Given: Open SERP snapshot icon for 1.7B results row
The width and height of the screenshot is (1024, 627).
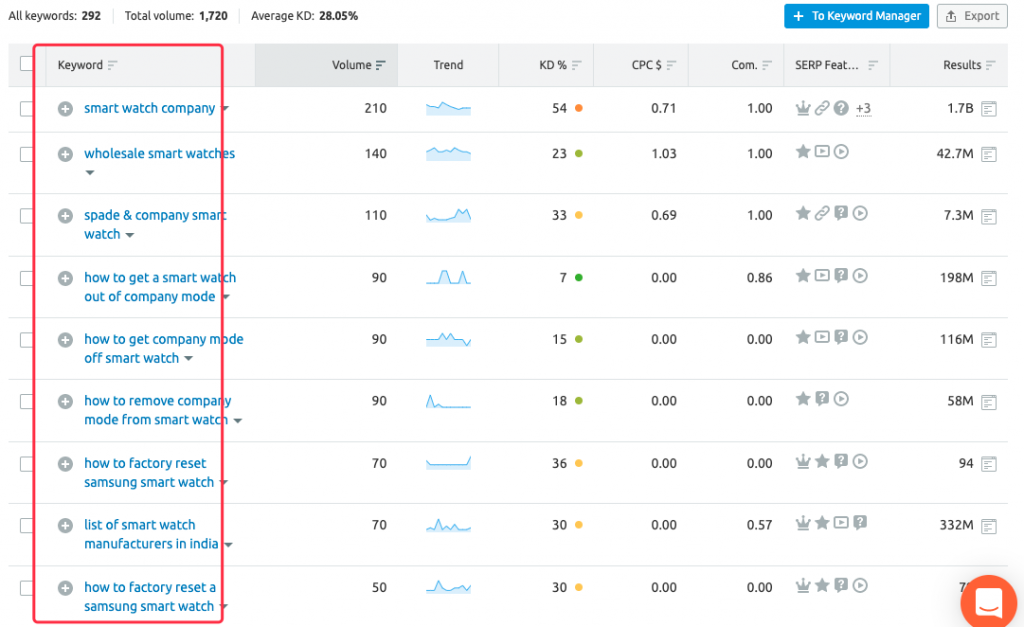Looking at the screenshot, I should tap(989, 108).
